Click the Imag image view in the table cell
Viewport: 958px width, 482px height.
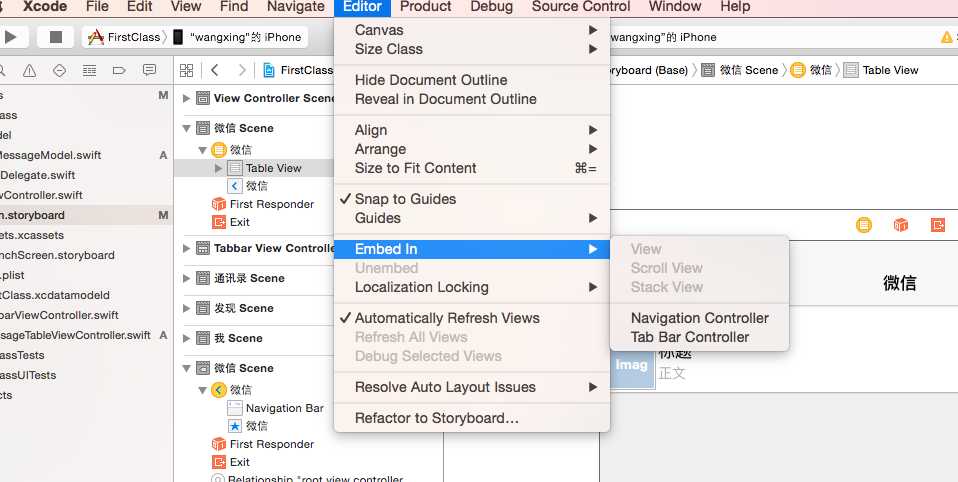[x=632, y=365]
